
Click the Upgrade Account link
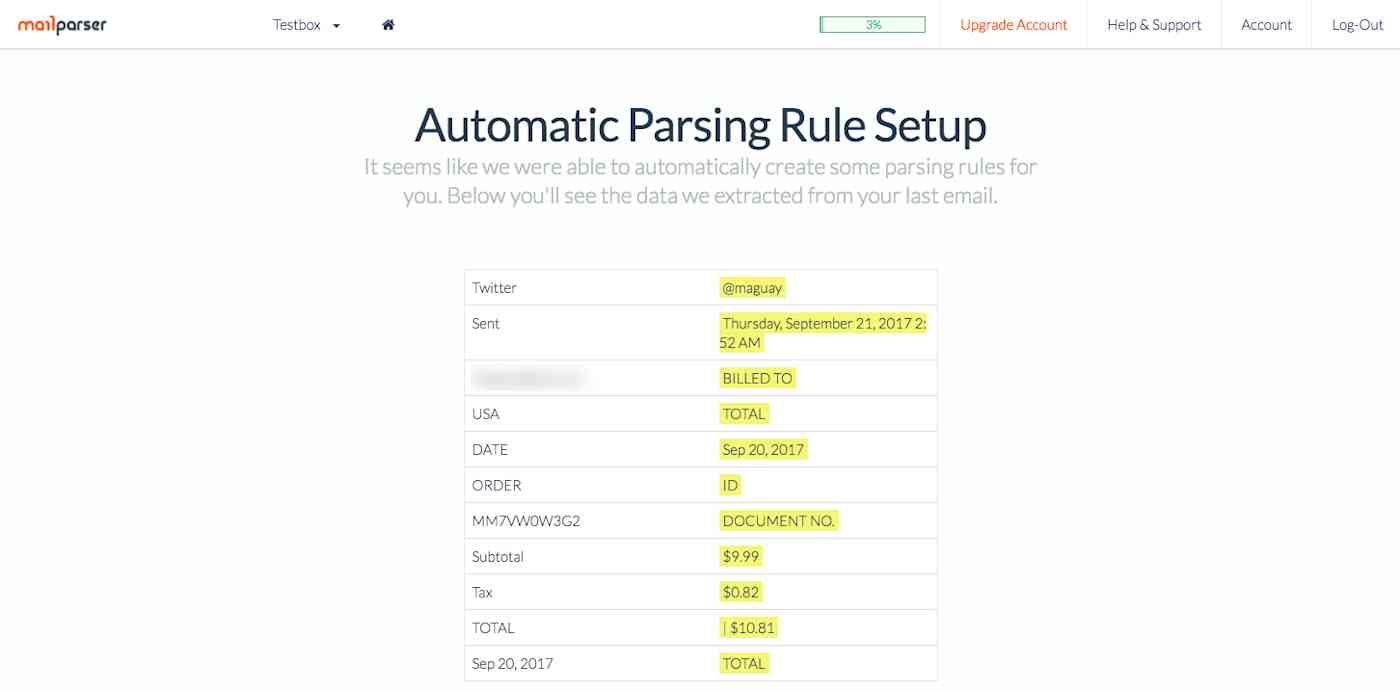point(1013,24)
